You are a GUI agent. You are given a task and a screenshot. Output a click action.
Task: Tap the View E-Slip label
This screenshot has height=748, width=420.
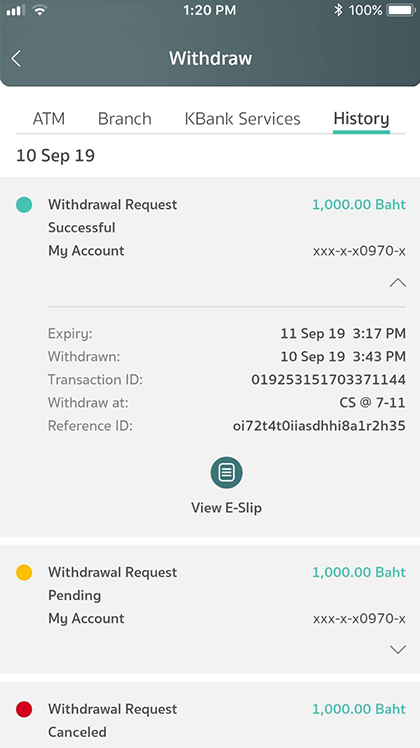click(x=226, y=508)
